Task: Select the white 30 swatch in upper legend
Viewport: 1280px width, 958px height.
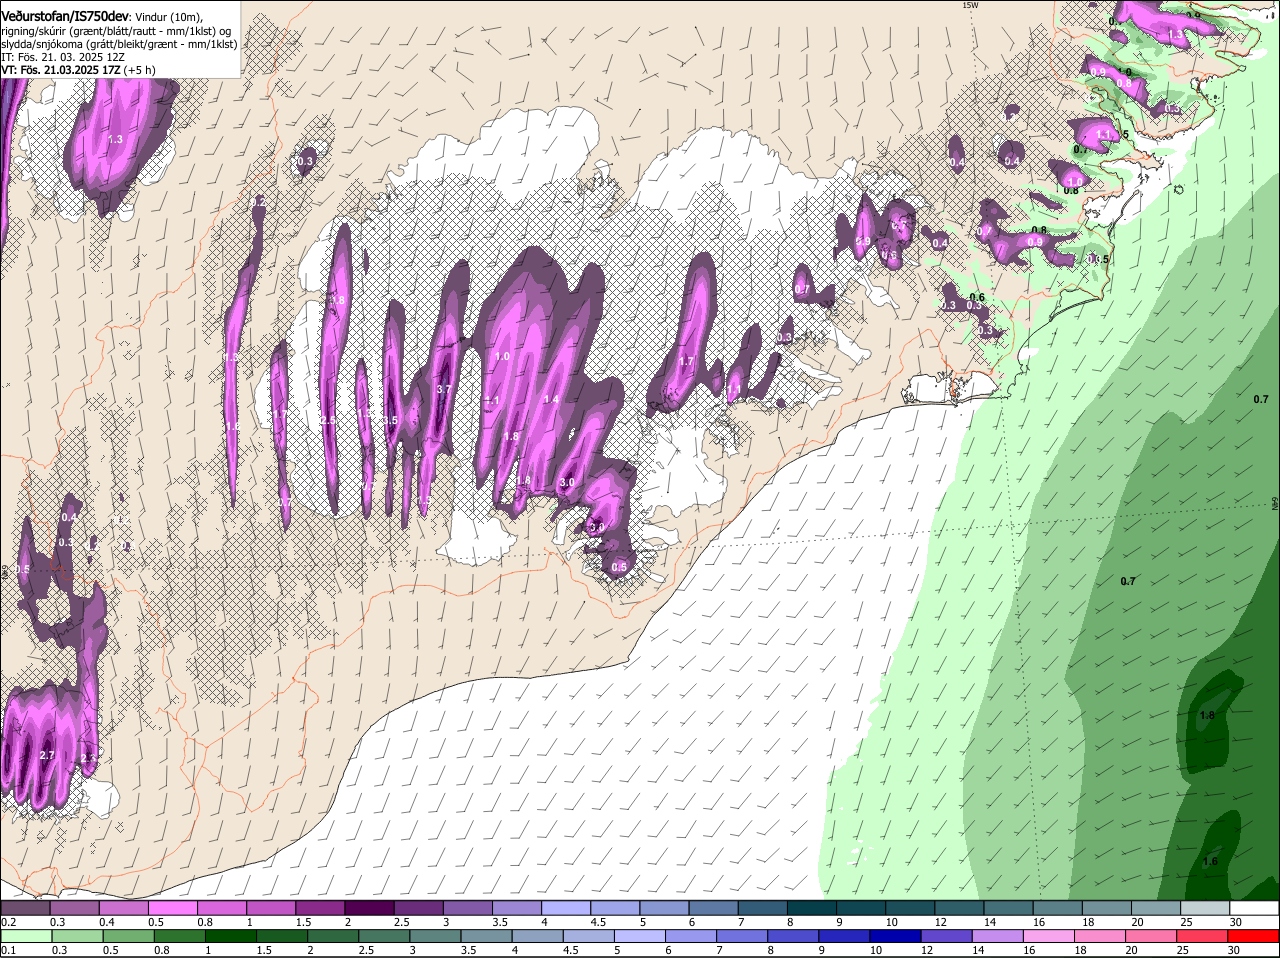Action: click(x=1255, y=909)
